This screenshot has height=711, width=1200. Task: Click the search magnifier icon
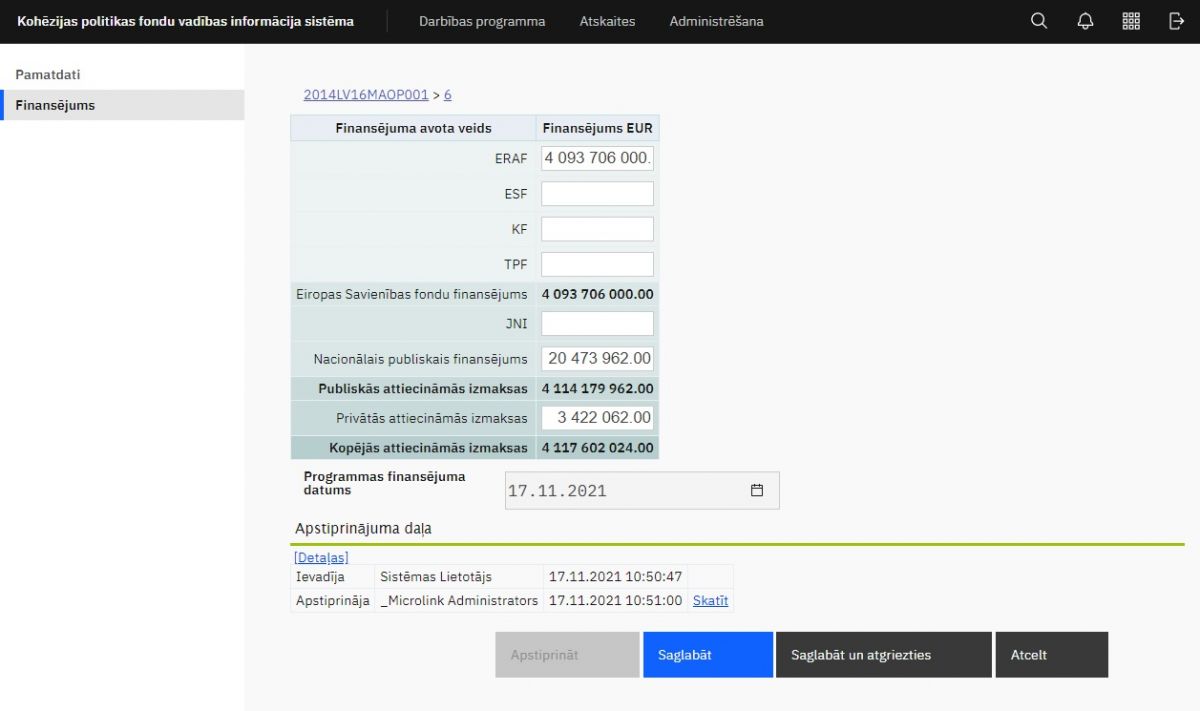(1039, 21)
